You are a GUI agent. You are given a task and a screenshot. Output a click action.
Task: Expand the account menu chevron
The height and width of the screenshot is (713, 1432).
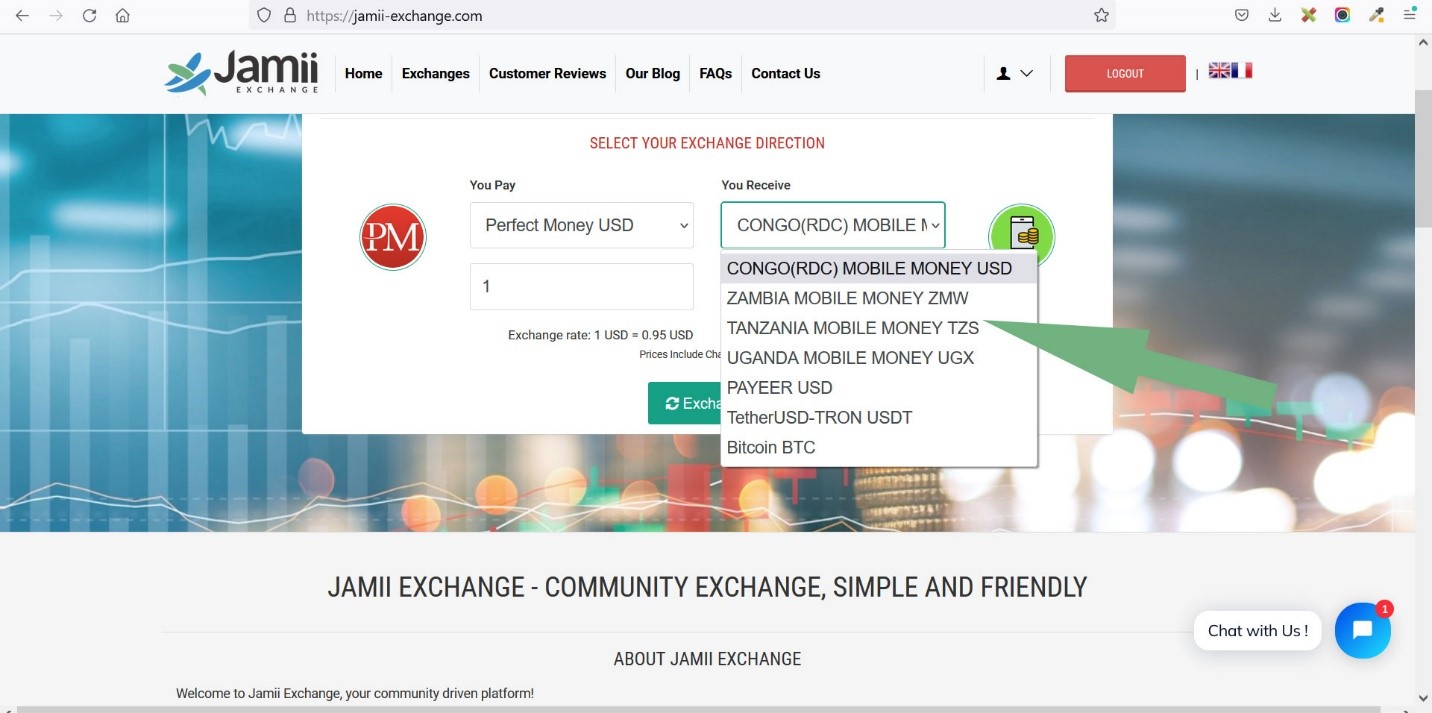click(1026, 74)
